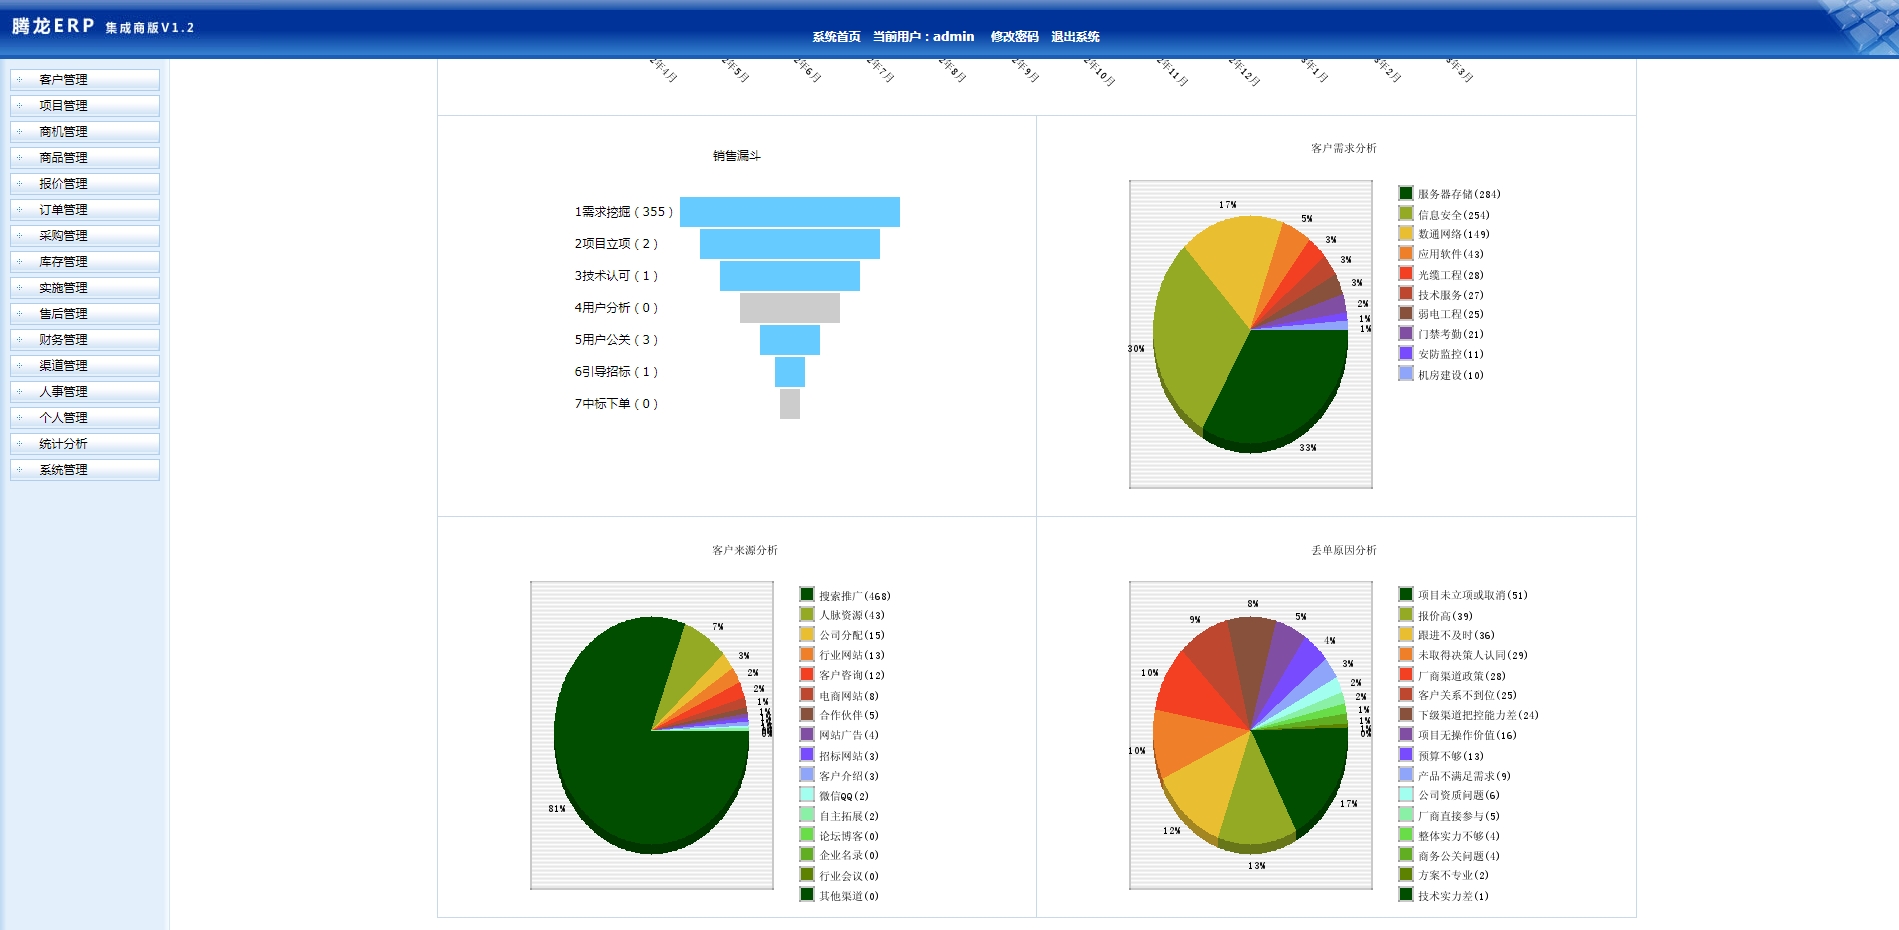1899x930 pixels.
Task: Click the bullet icon beside 财务管理
Action: coord(19,340)
